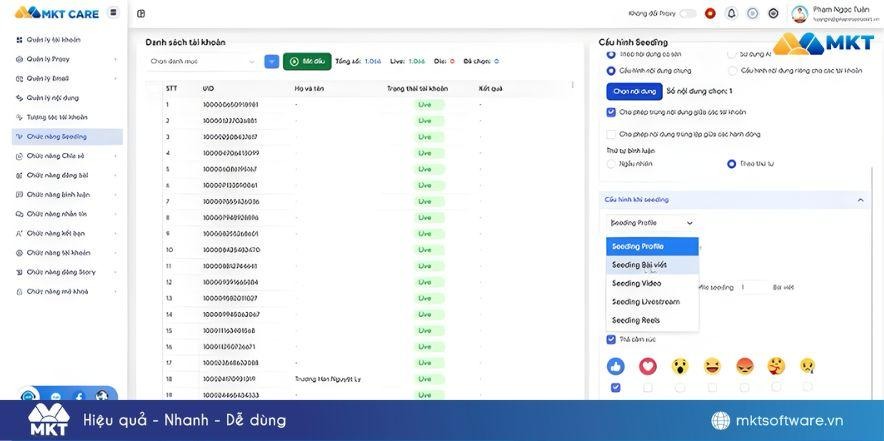Click the red heart Love reaction icon
Viewport: 884px width, 441px height.
(647, 366)
